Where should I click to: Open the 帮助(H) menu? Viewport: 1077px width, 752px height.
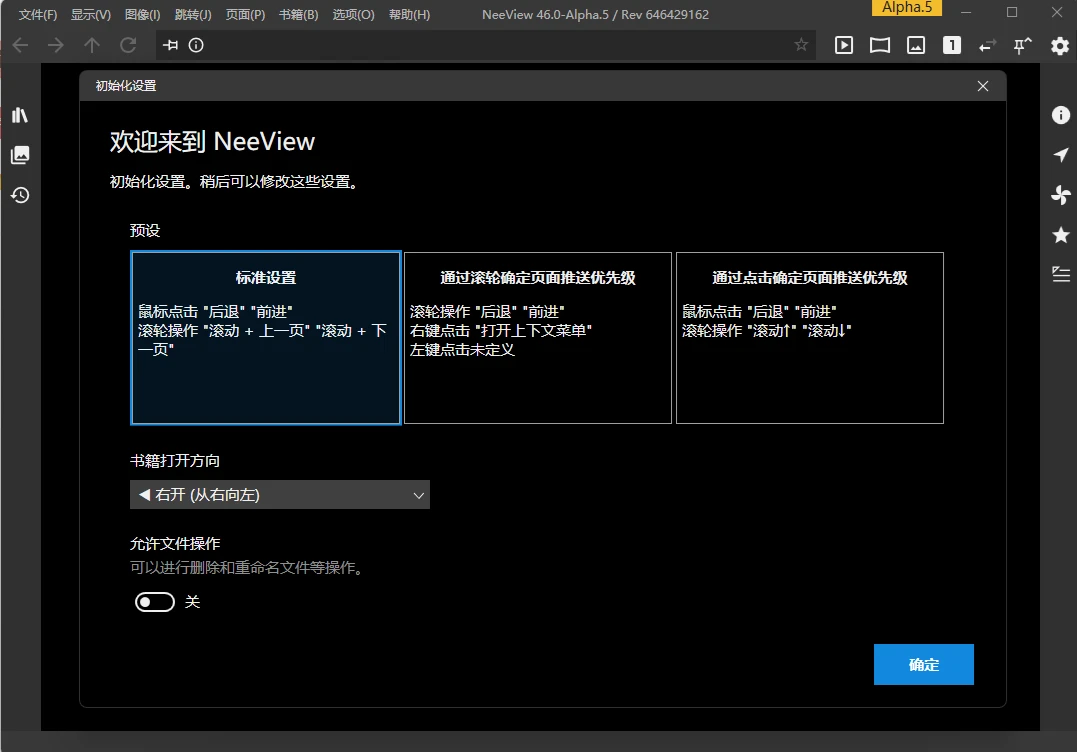tap(409, 14)
